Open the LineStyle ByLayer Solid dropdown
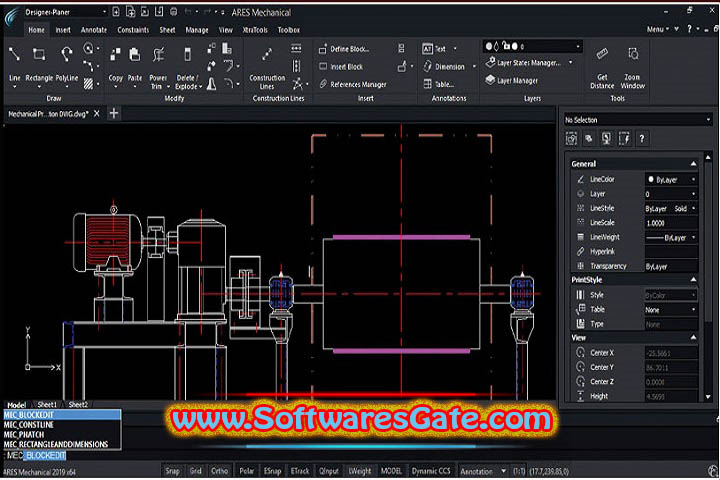The height and width of the screenshot is (480, 720). click(x=671, y=209)
